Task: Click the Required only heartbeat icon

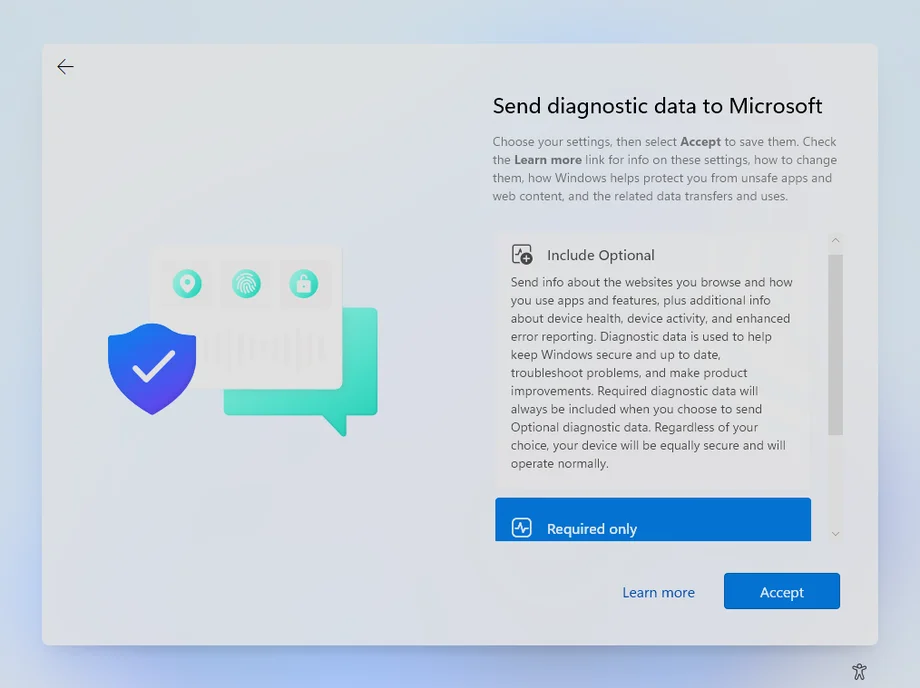Action: click(x=522, y=528)
